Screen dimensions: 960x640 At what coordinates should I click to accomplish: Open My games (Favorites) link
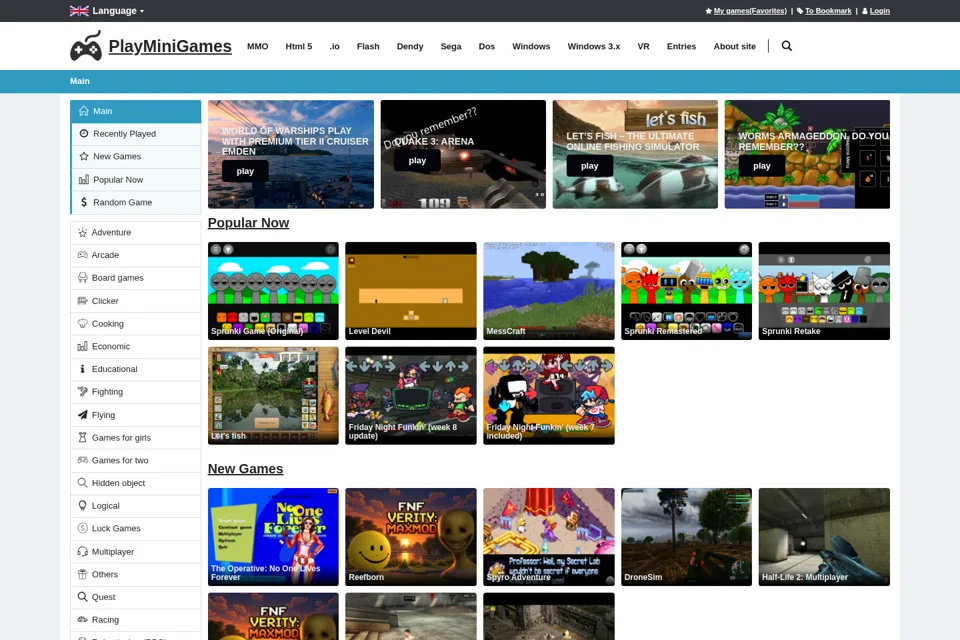pyautogui.click(x=750, y=10)
